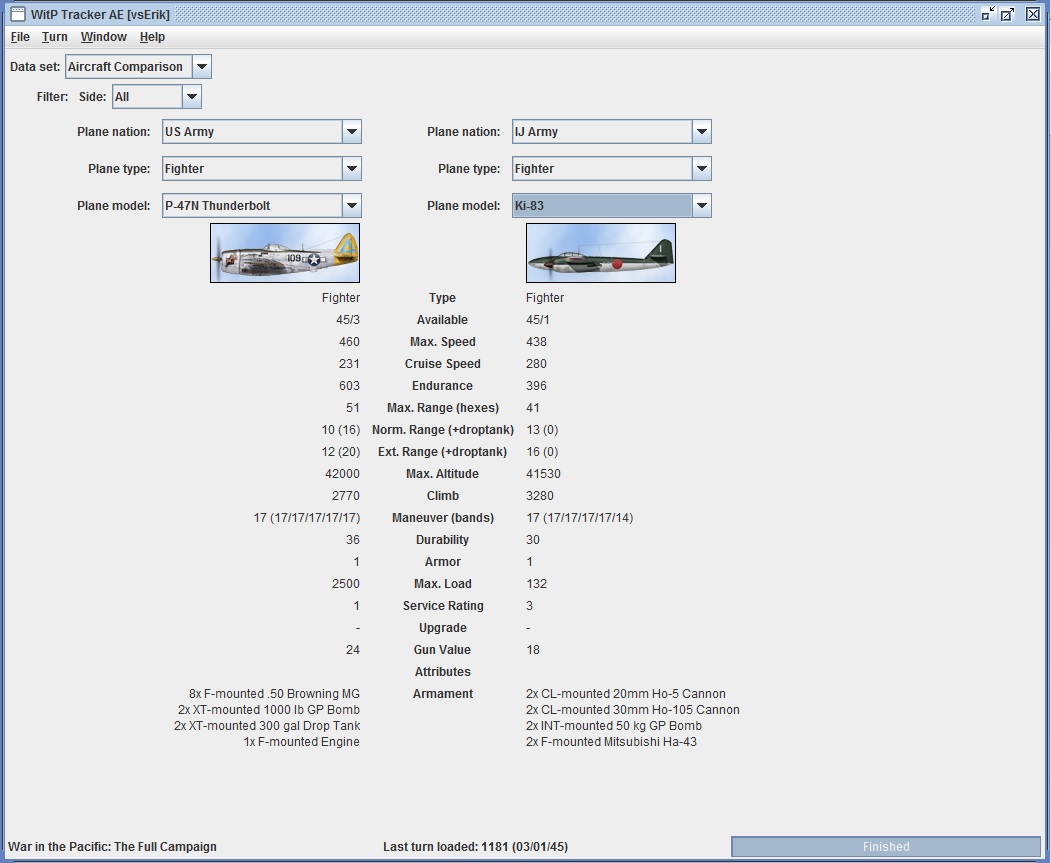
Task: Click the 2x F-mounted Mitsubishi Ha-43 entry
Action: [x=611, y=742]
